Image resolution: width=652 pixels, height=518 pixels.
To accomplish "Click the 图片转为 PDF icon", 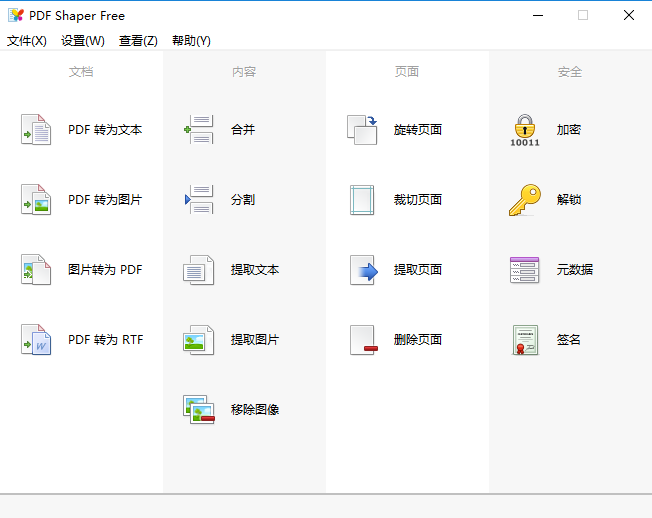I will pos(36,269).
